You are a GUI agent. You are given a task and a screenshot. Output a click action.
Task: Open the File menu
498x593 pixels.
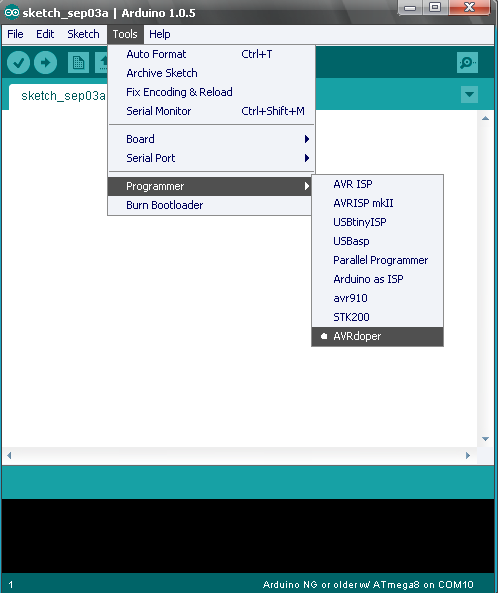pyautogui.click(x=15, y=34)
